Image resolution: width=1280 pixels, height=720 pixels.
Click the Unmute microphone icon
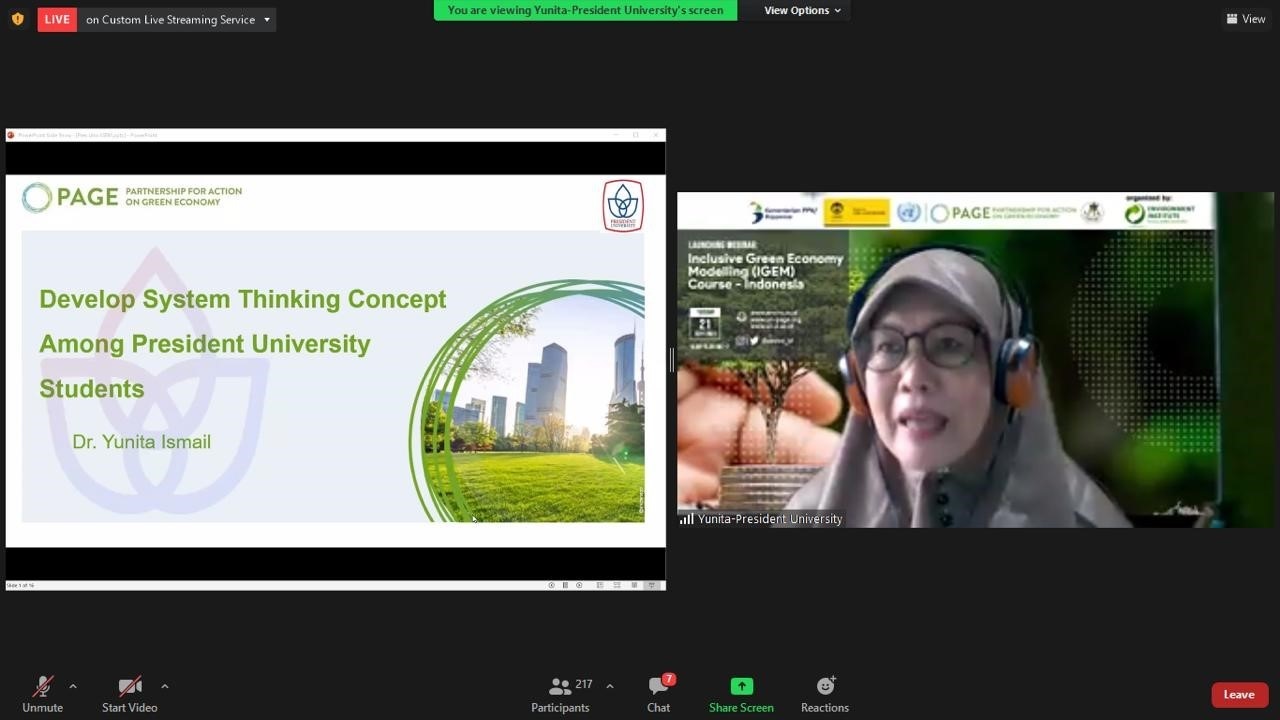click(x=42, y=687)
